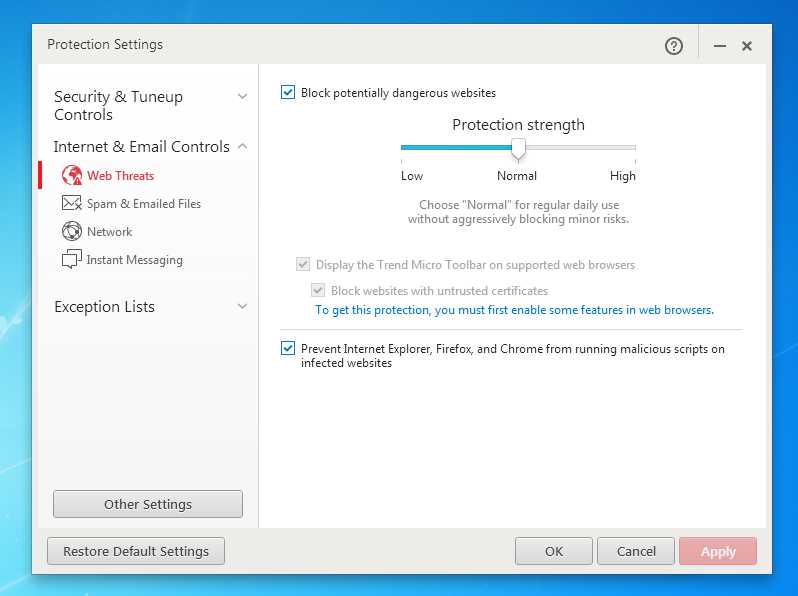Collapse the Internet & Email Controls section
The height and width of the screenshot is (596, 798).
point(242,147)
